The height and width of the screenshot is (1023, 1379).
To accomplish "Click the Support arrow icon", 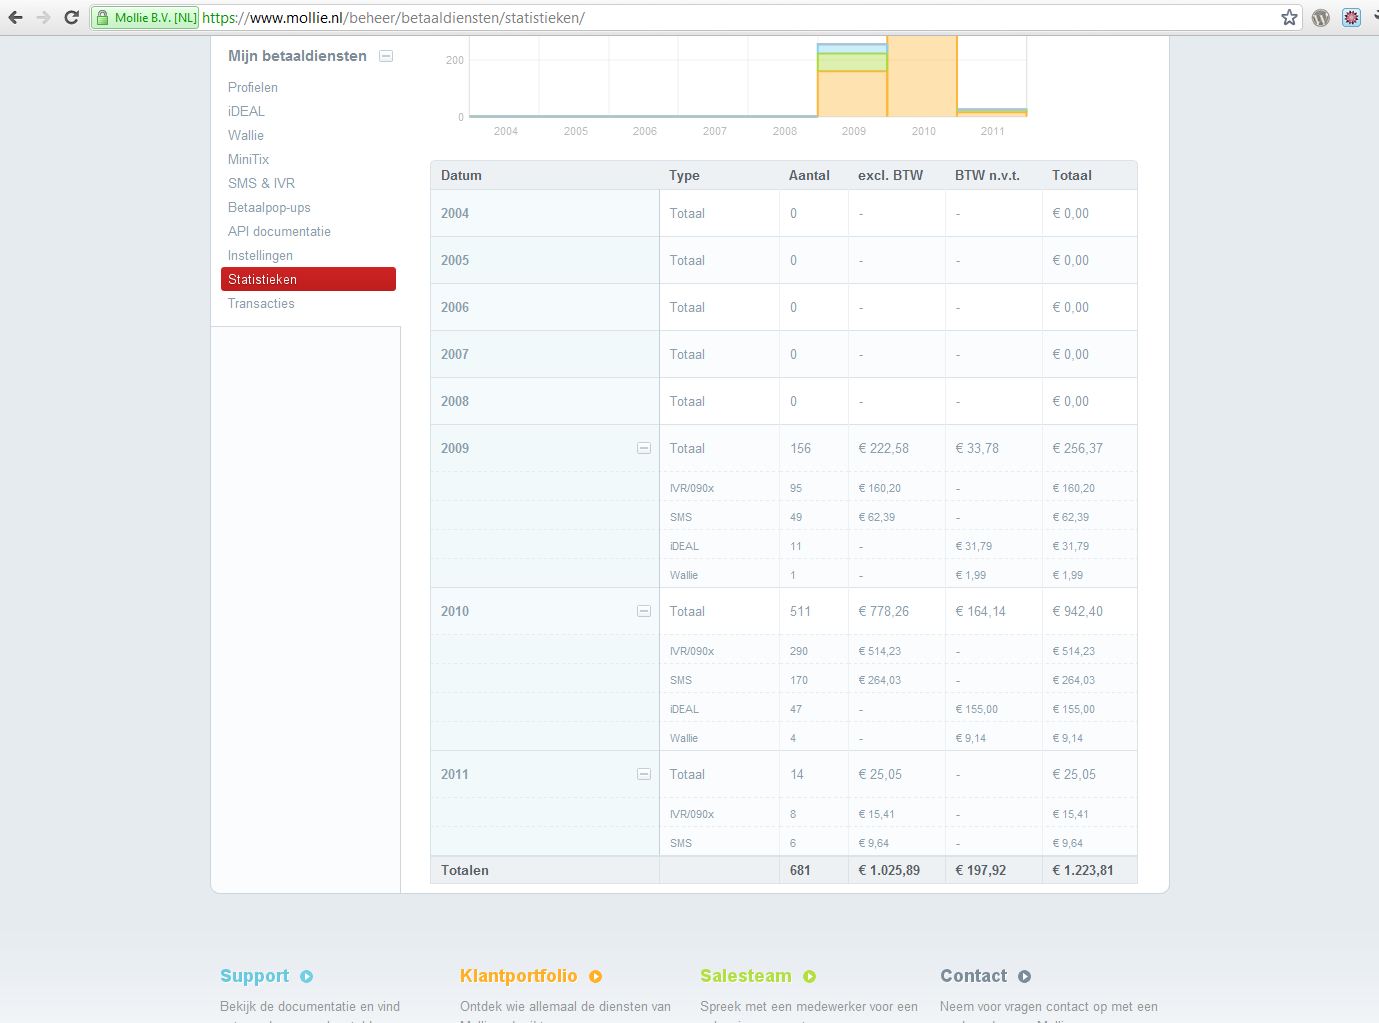I will pyautogui.click(x=307, y=976).
